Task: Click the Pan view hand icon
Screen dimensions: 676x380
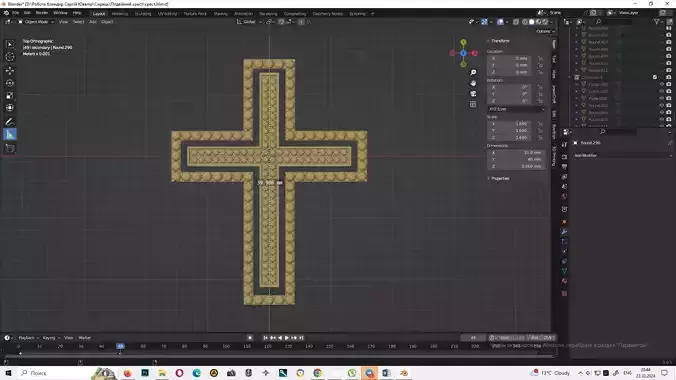Action: click(473, 83)
